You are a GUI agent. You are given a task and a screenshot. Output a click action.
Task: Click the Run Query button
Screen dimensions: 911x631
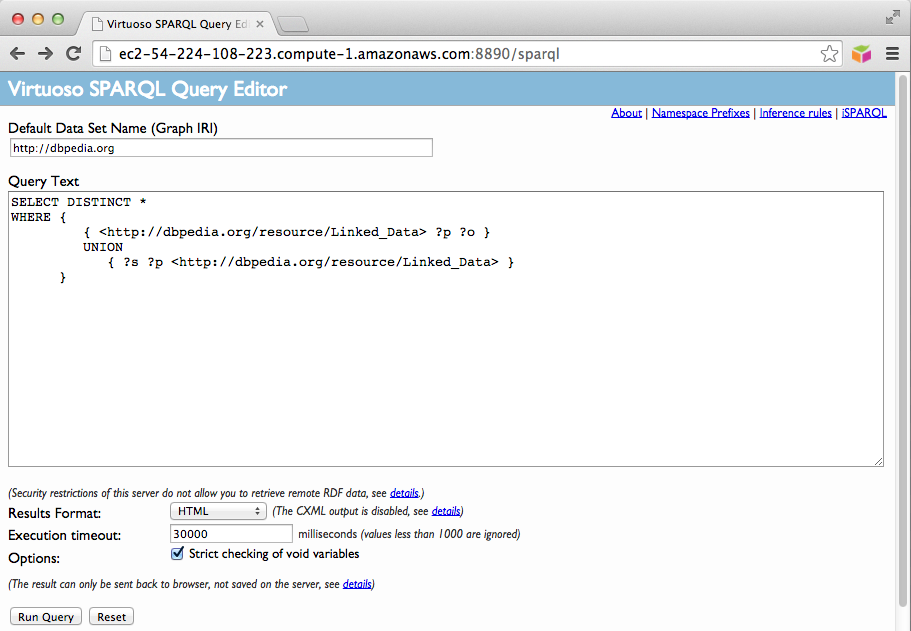[46, 617]
